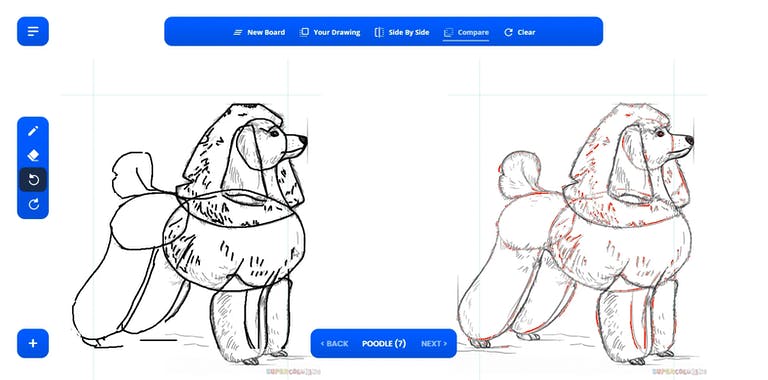
Task: Select the Compare view
Action: coord(466,32)
